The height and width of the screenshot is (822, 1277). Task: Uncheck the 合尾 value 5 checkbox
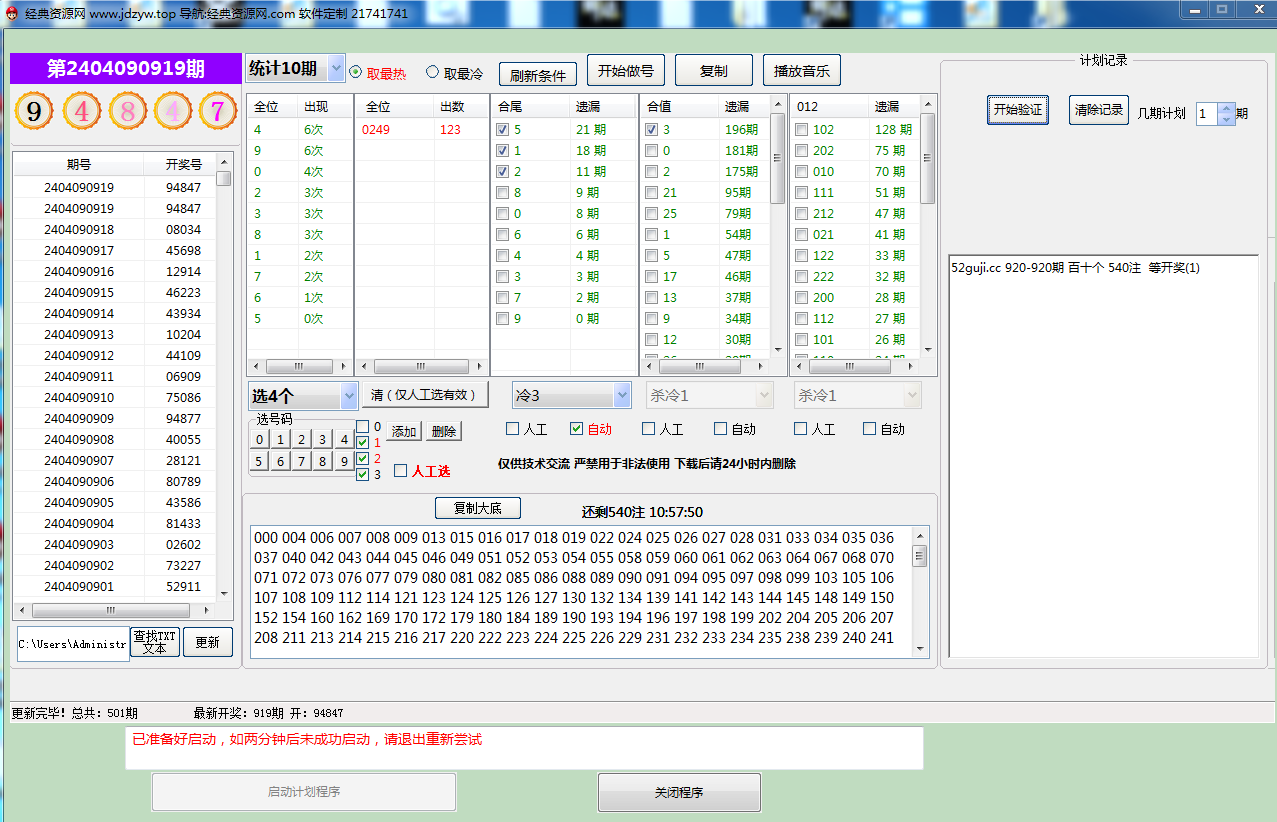pos(503,129)
